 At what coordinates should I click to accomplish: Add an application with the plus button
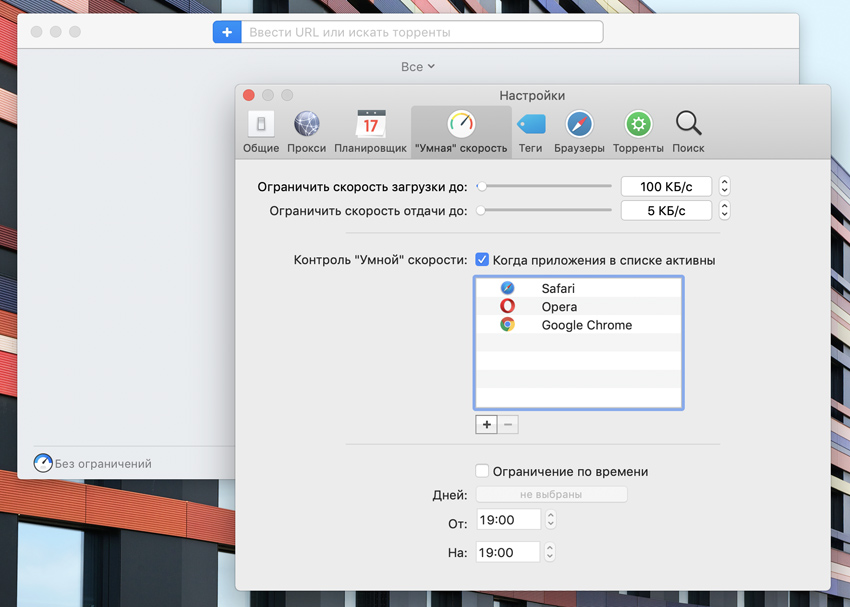click(x=486, y=424)
